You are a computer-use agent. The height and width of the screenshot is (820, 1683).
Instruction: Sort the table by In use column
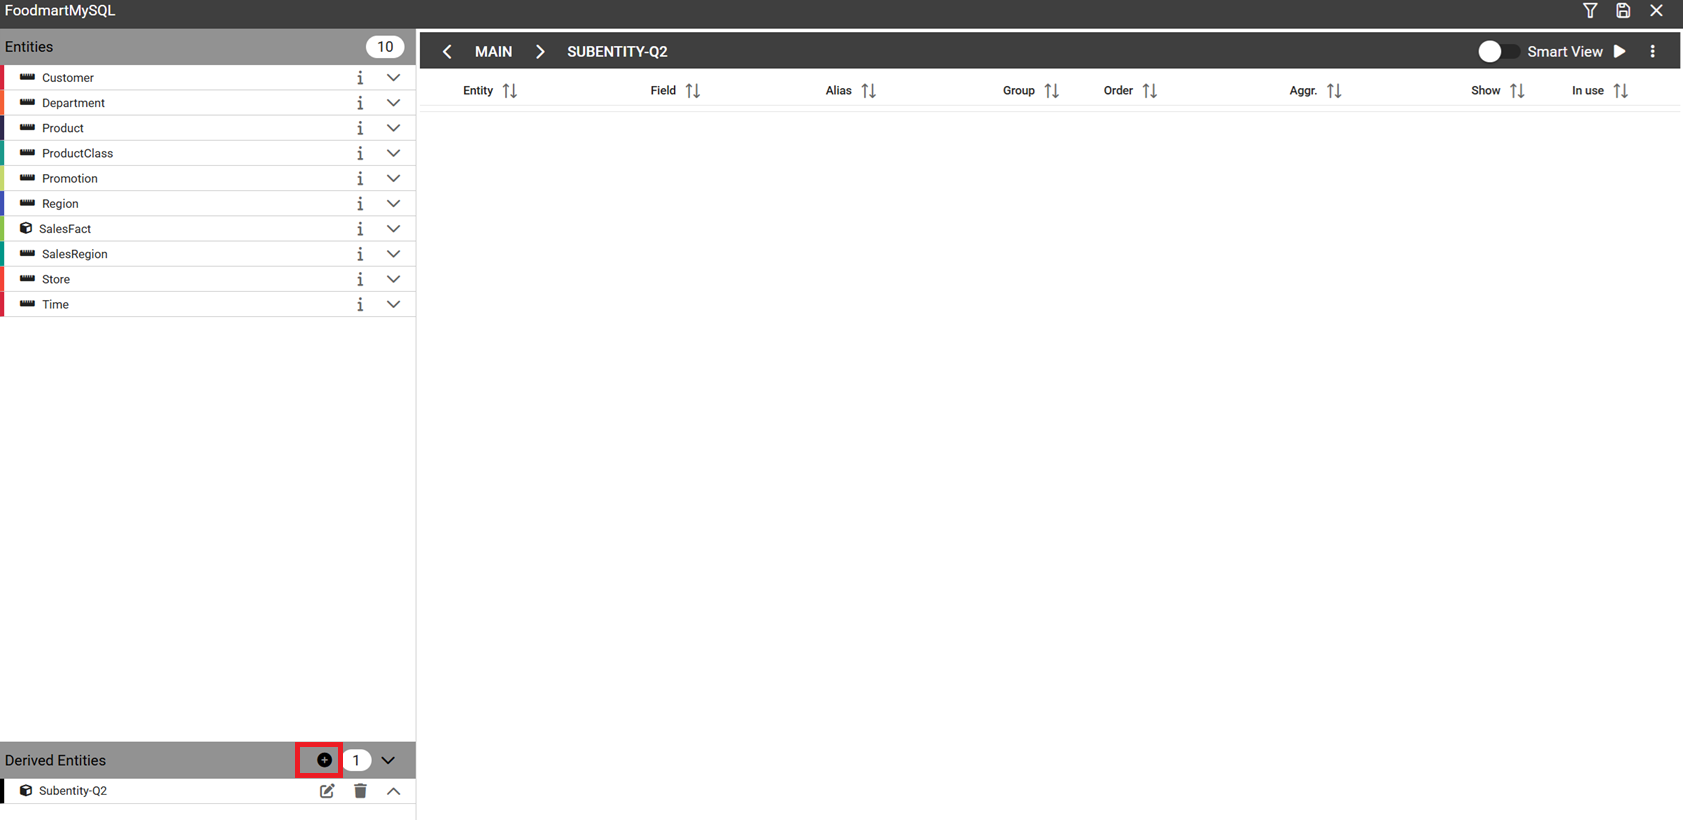point(1621,91)
